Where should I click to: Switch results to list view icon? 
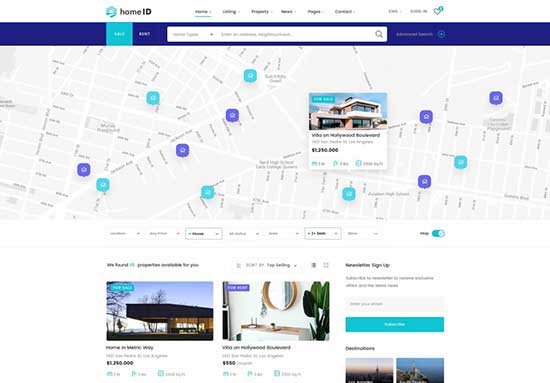pos(314,265)
